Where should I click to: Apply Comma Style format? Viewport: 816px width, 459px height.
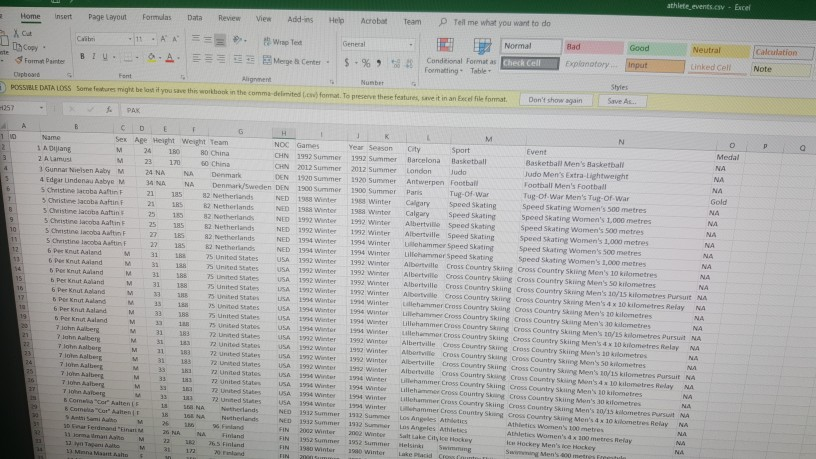pos(379,63)
